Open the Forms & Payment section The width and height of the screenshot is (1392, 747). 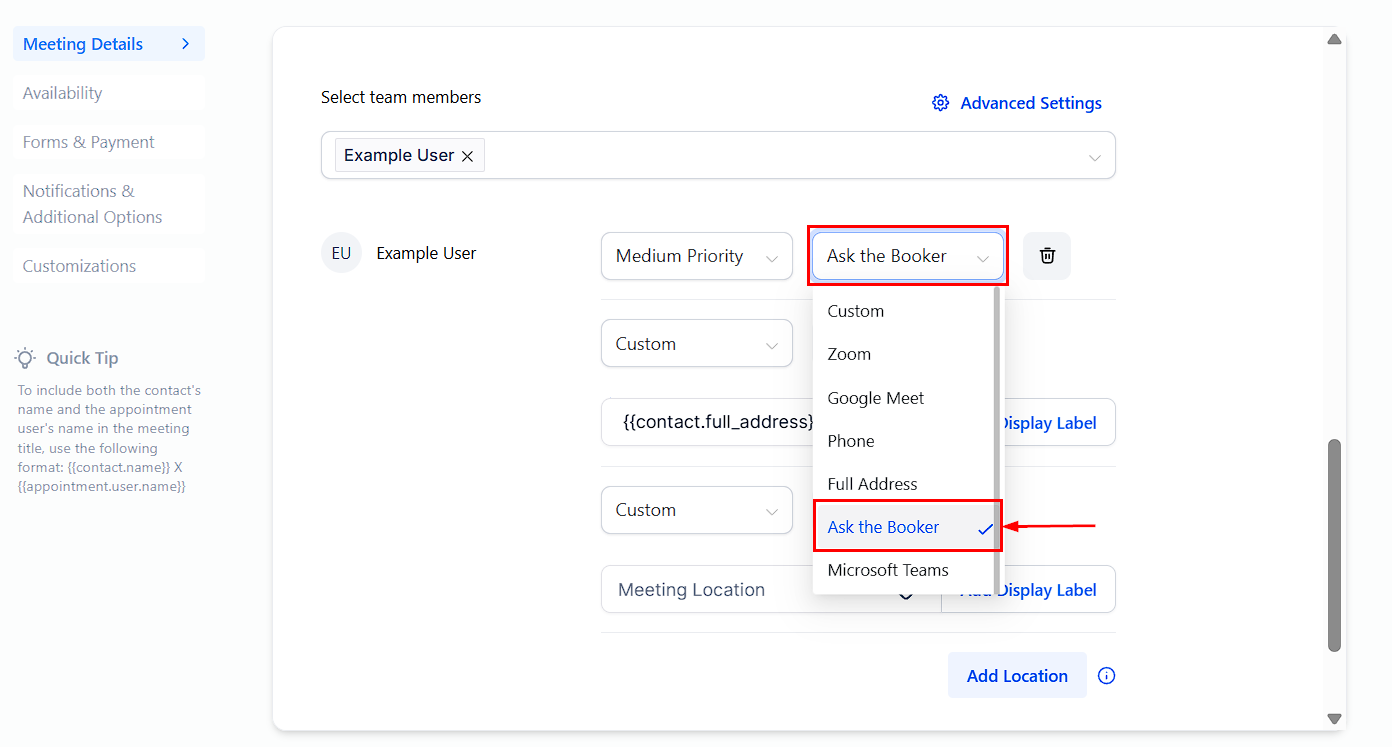click(89, 142)
